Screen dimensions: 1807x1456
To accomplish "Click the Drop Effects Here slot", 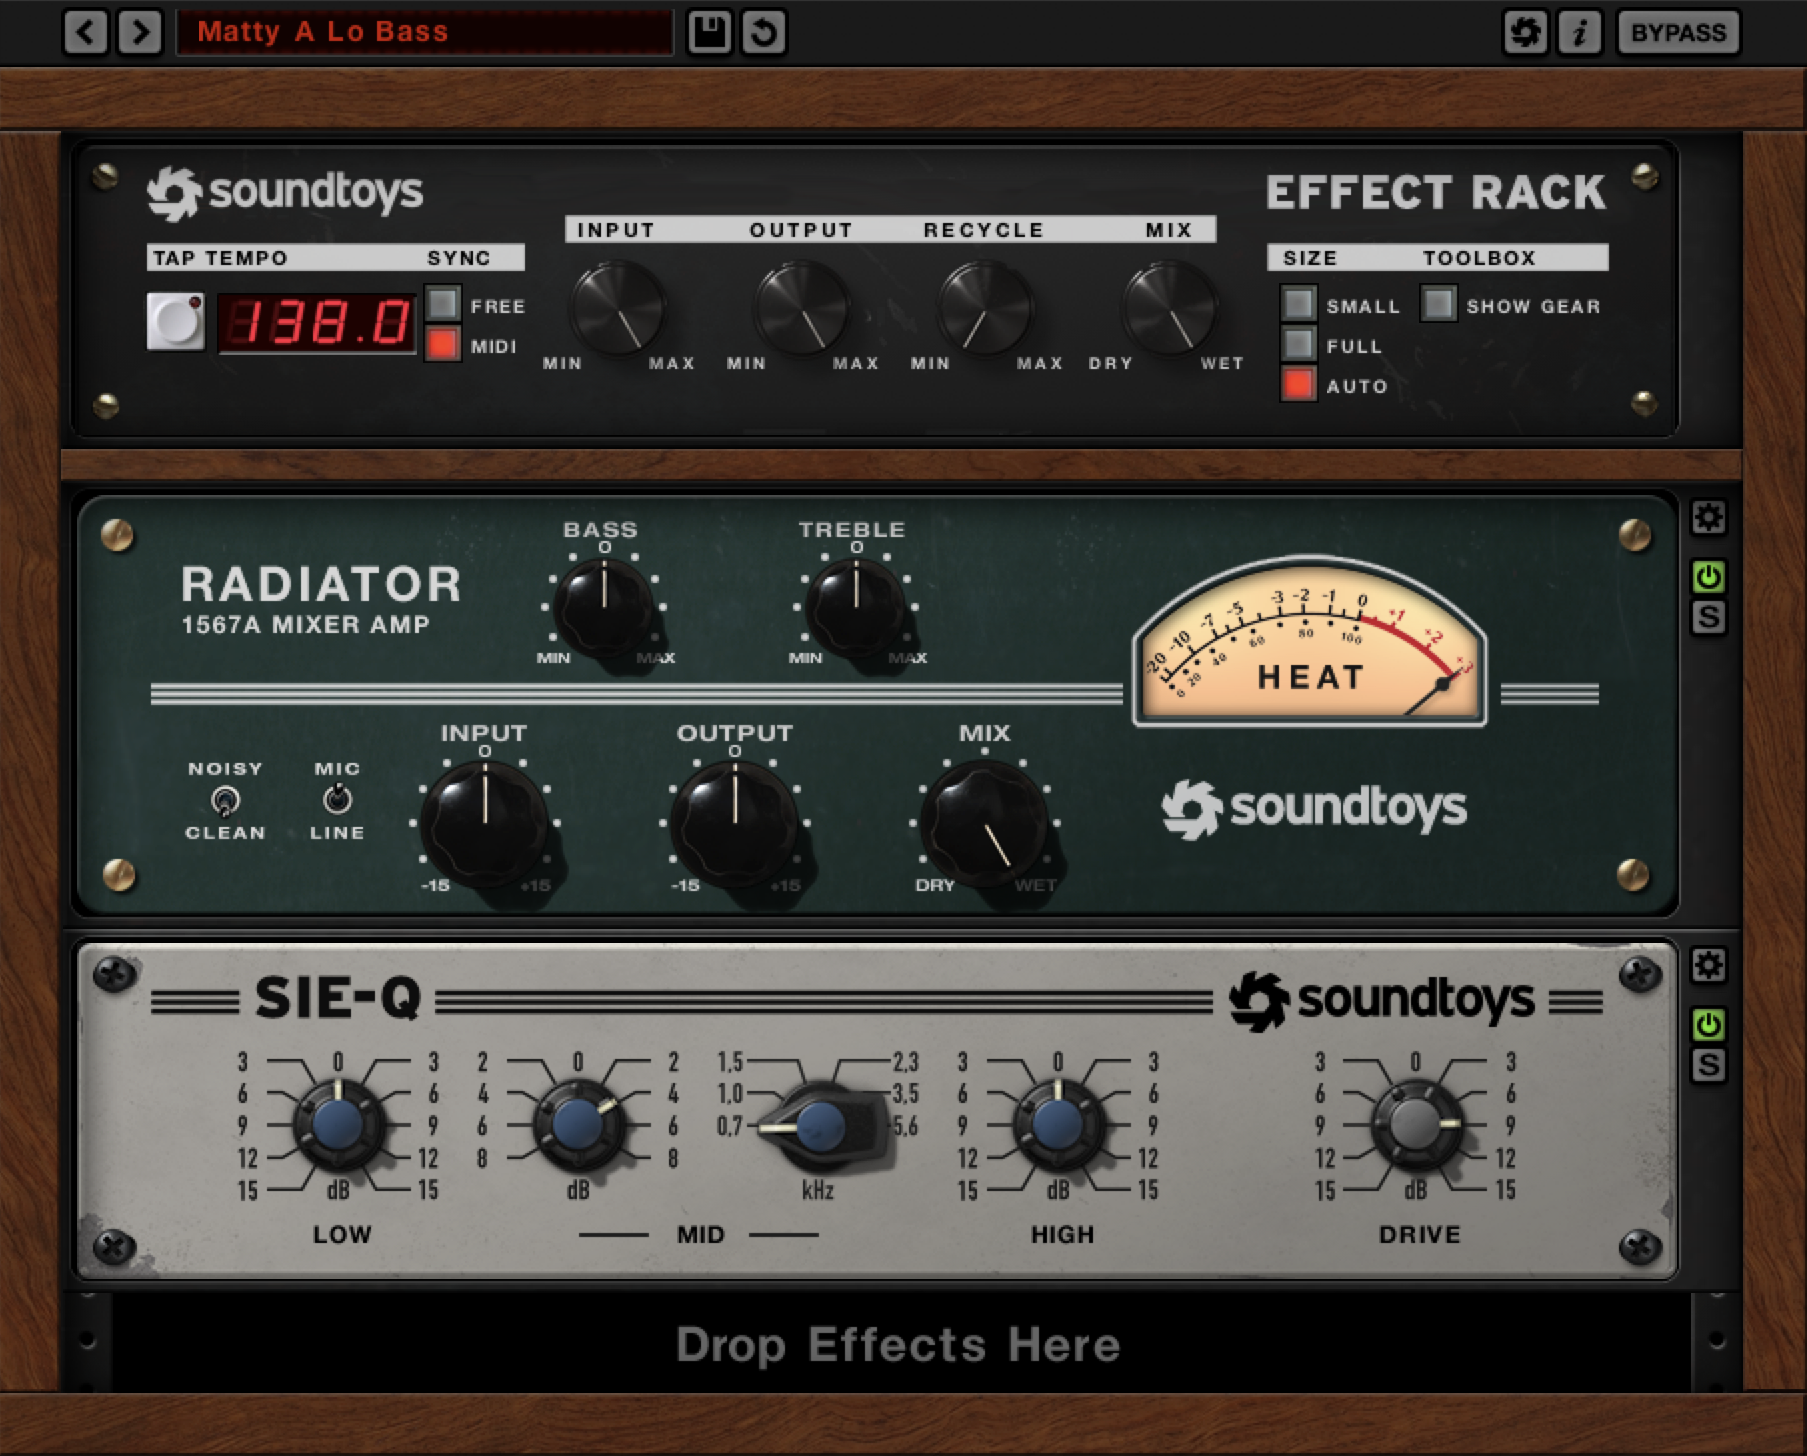I will 900,1343.
